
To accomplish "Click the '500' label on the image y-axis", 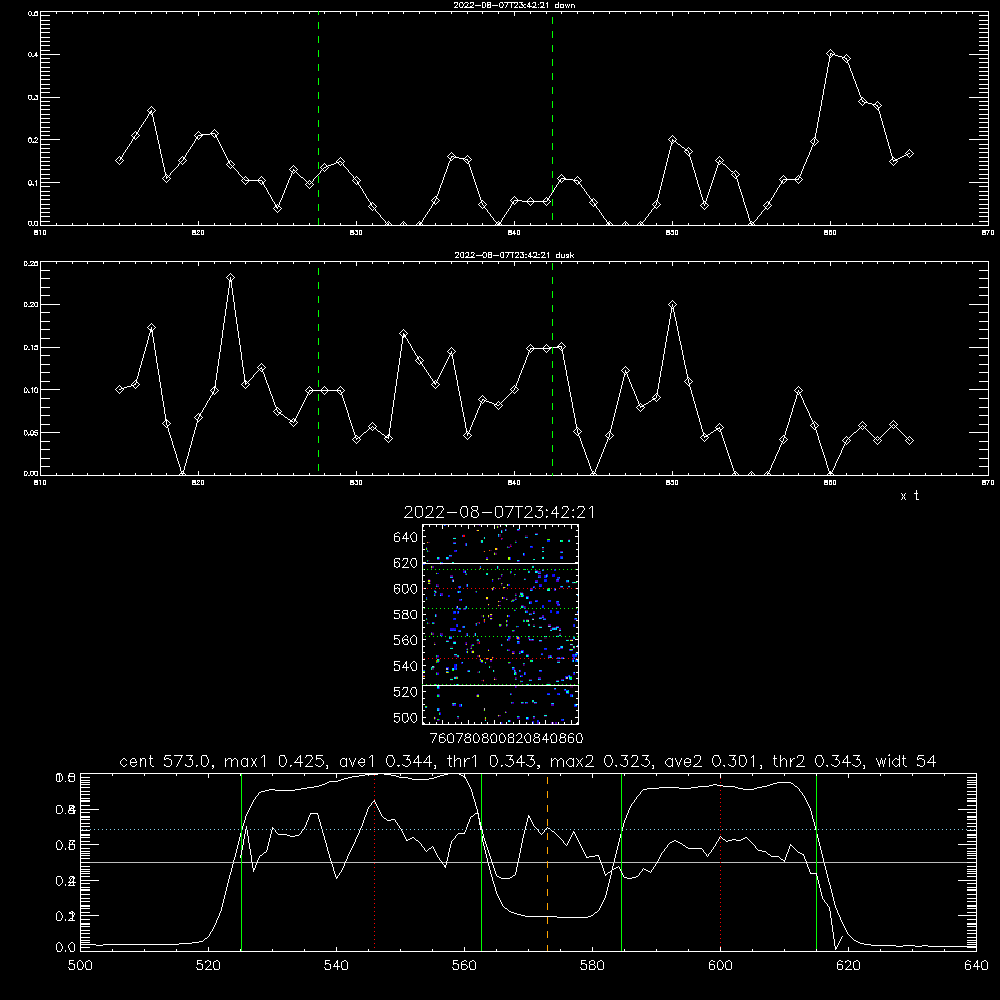I will pos(406,717).
